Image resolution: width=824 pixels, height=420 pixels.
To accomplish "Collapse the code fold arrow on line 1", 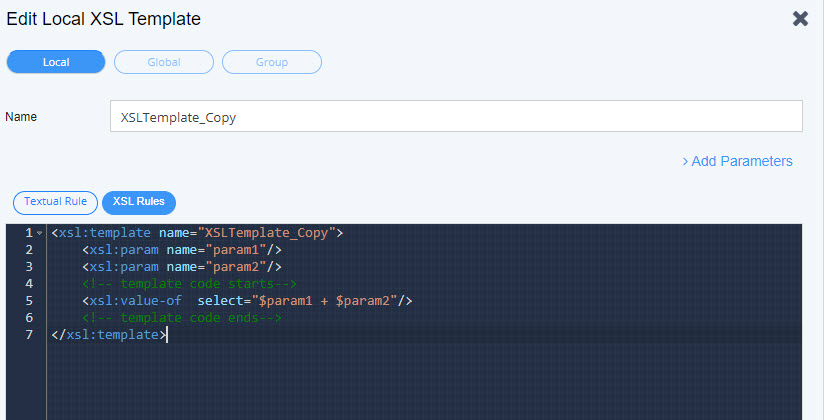I will point(39,234).
